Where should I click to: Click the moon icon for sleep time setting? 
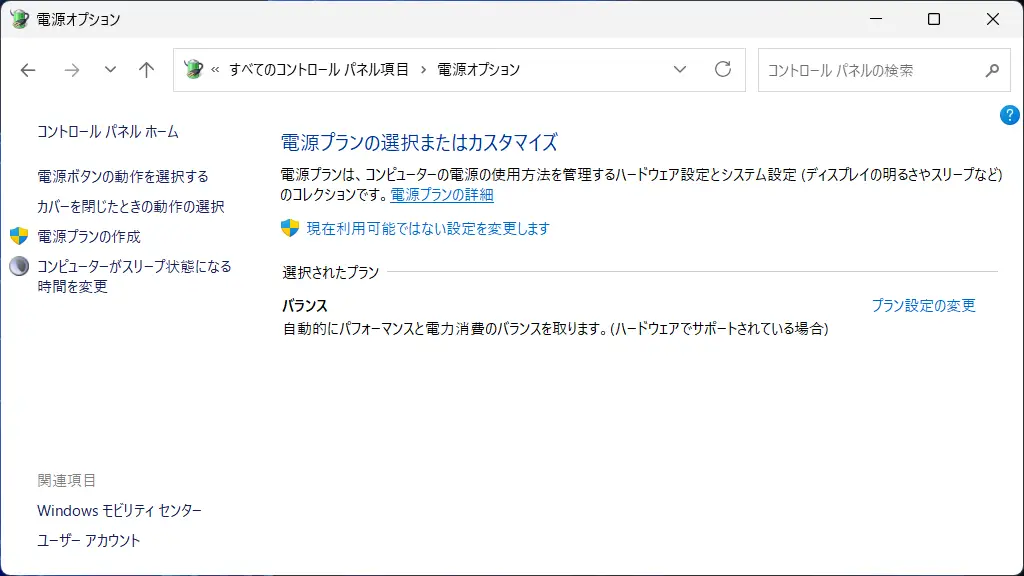(19, 266)
